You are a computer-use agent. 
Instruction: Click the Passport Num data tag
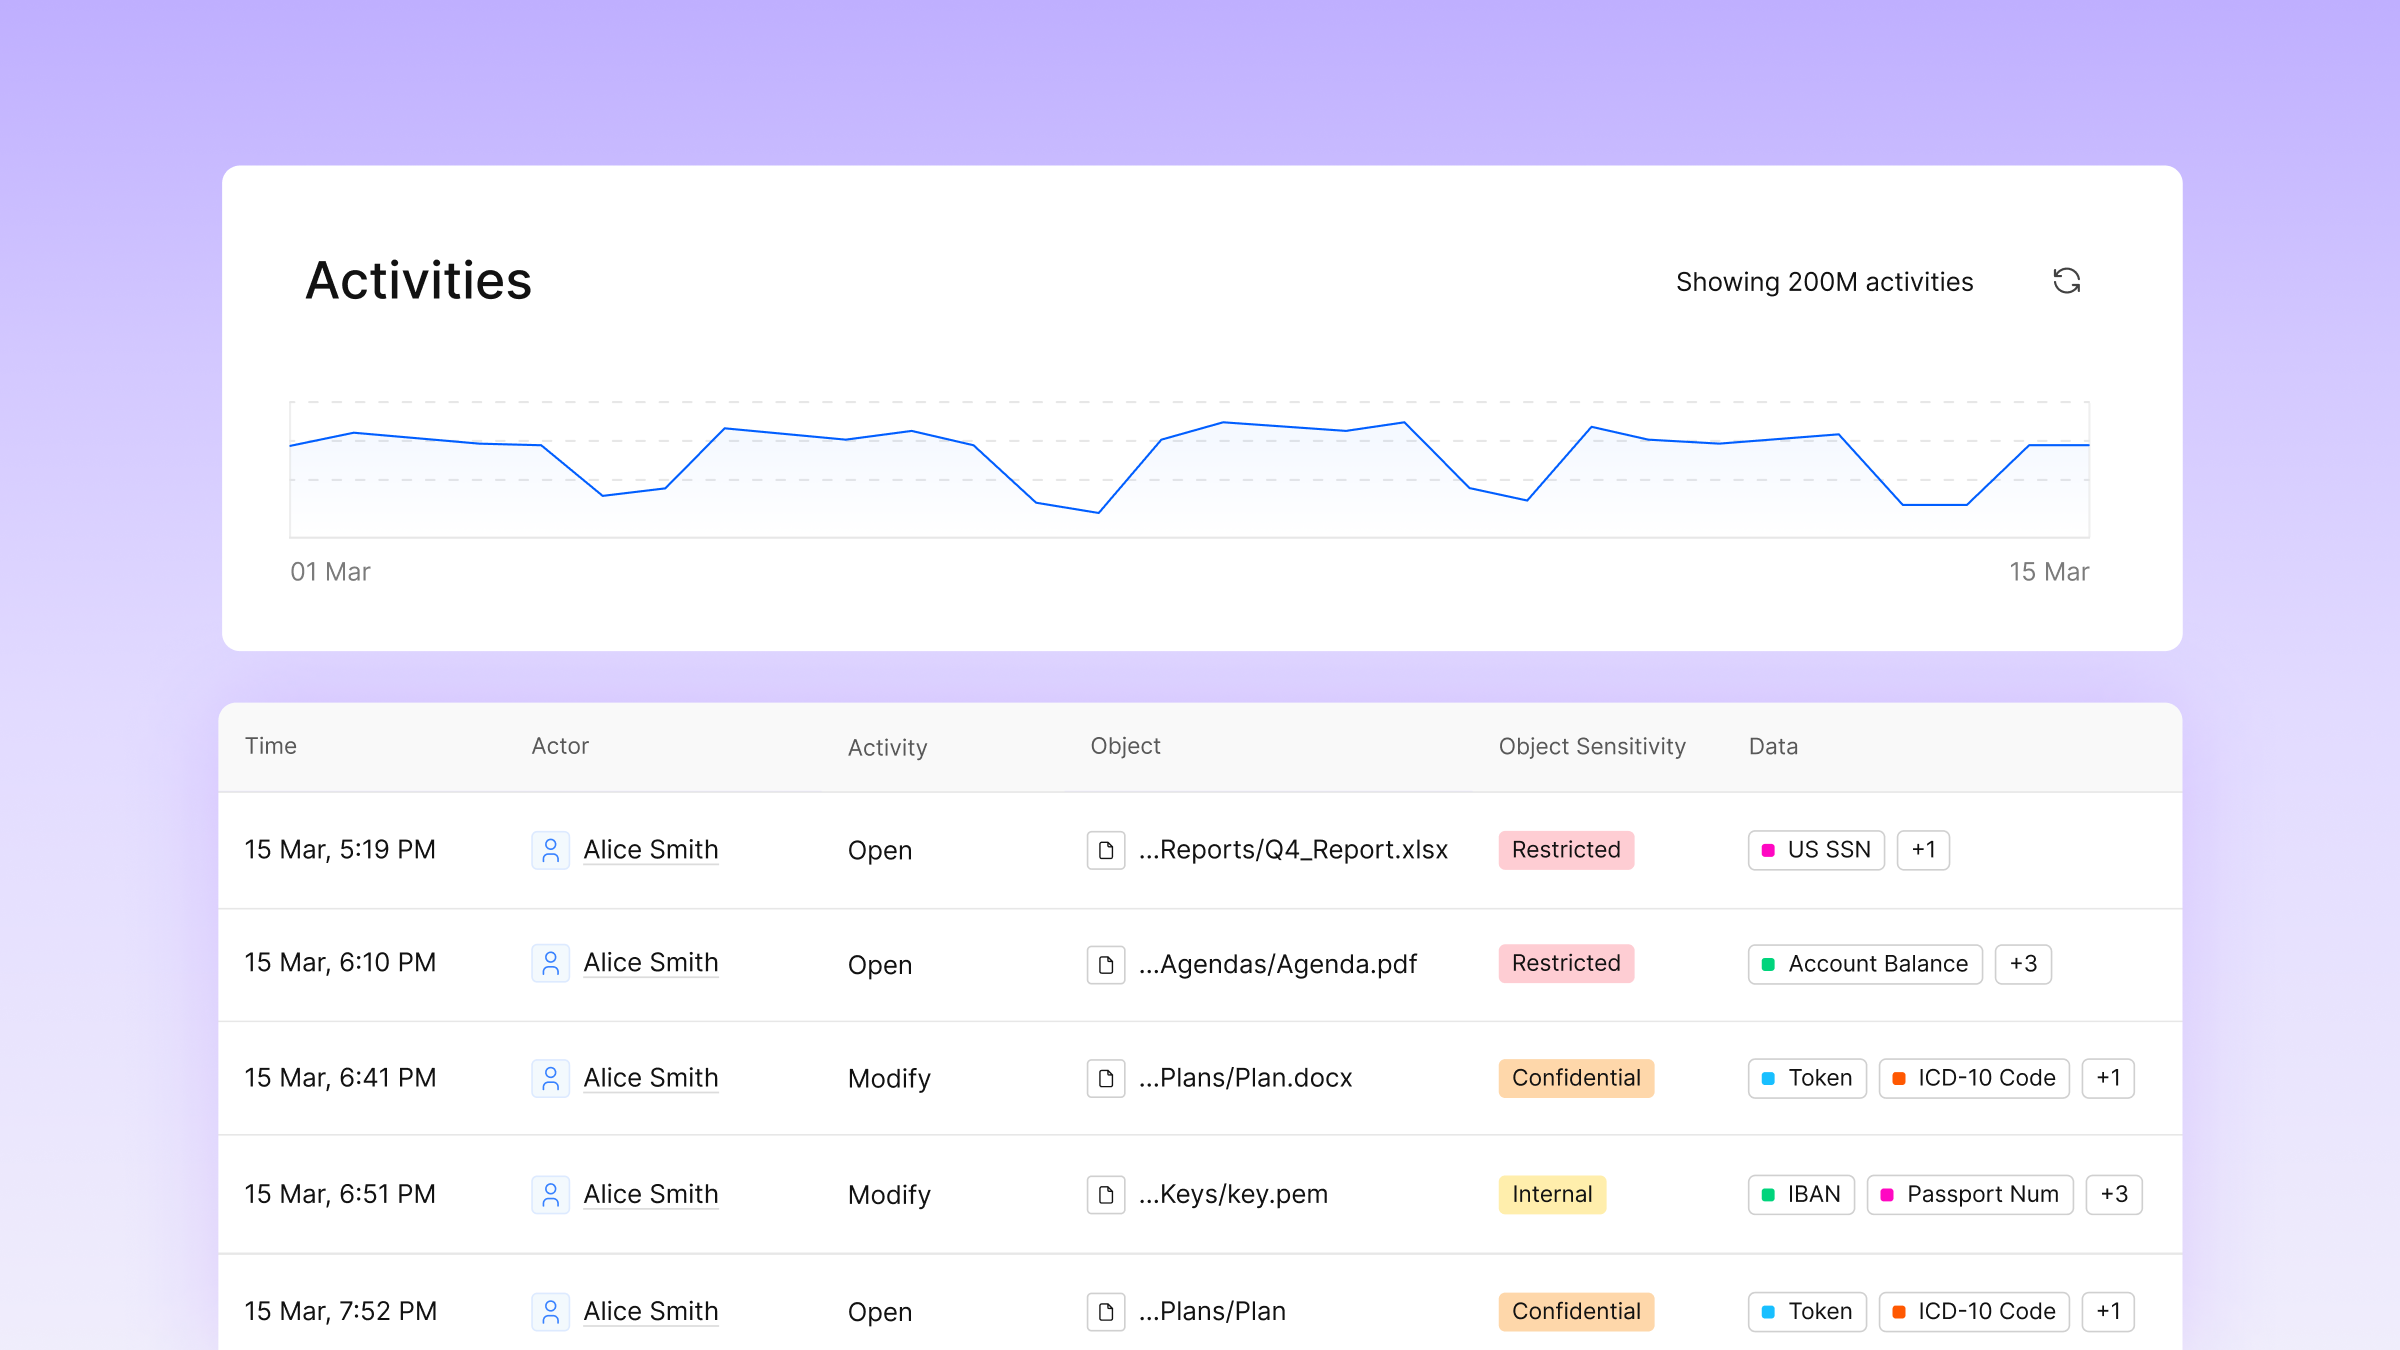[x=1970, y=1194]
